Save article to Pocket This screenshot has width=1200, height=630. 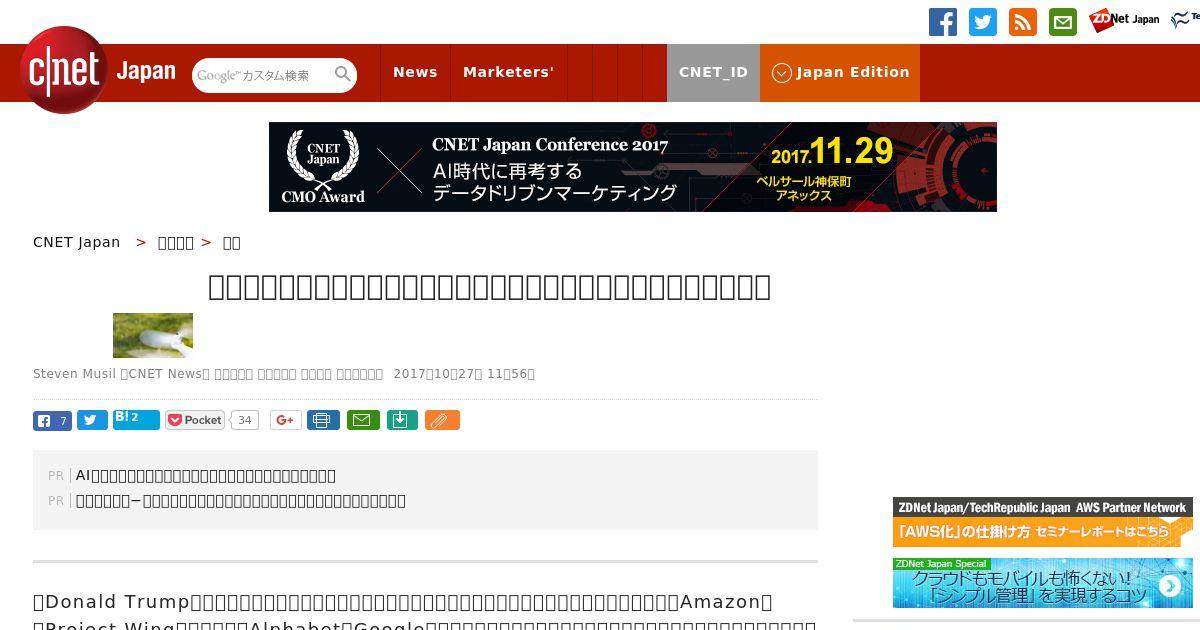196,420
